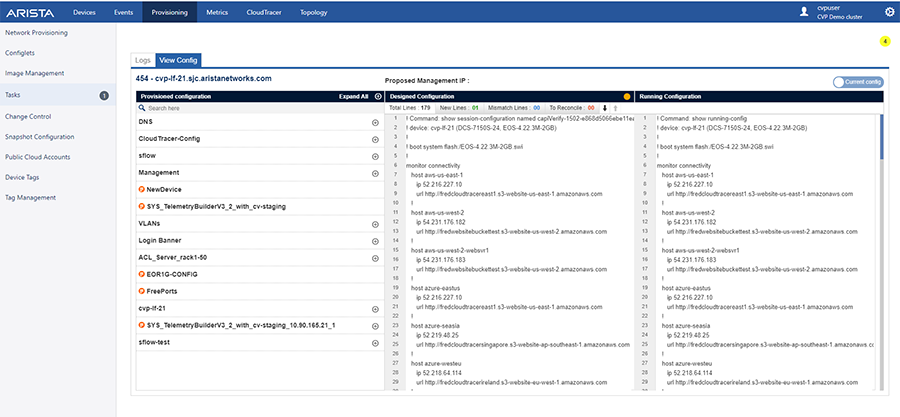Click the Proposed Management IP label
This screenshot has width=900, height=417.
point(427,81)
